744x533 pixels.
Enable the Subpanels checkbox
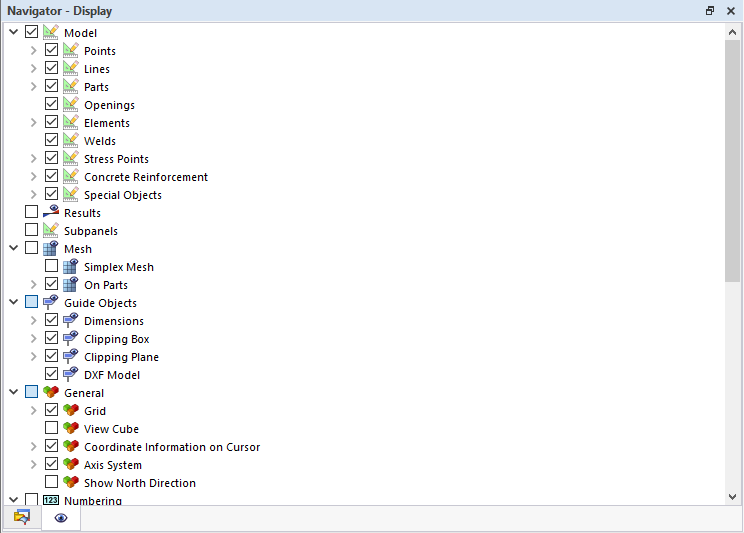click(31, 230)
